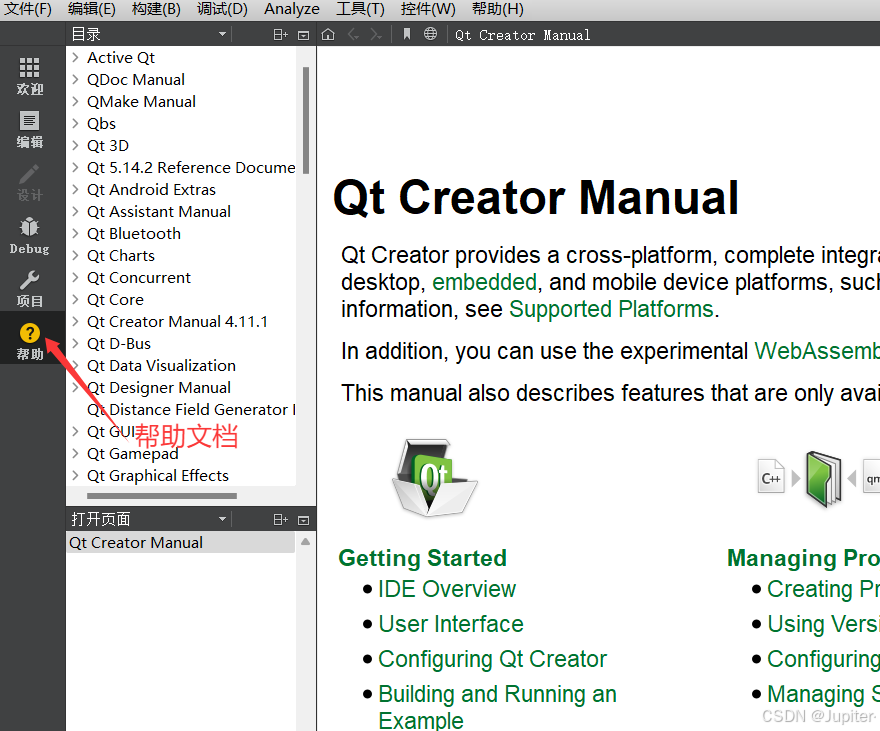Select Qt Data Visualization entry
This screenshot has height=731, width=880.
click(x=161, y=365)
